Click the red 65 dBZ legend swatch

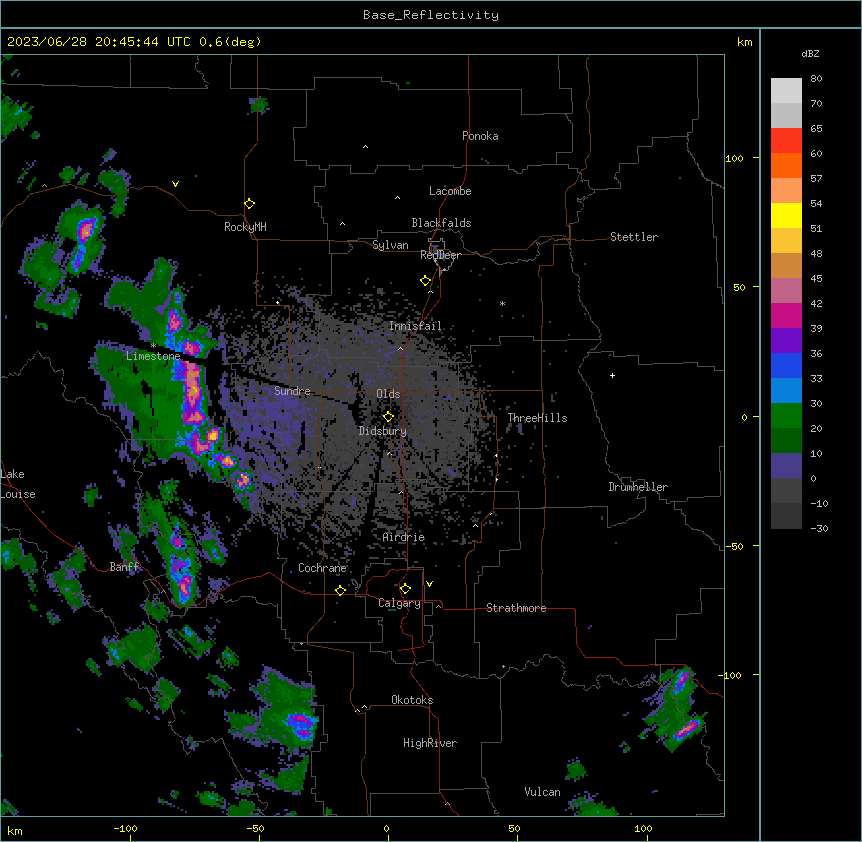pos(786,141)
